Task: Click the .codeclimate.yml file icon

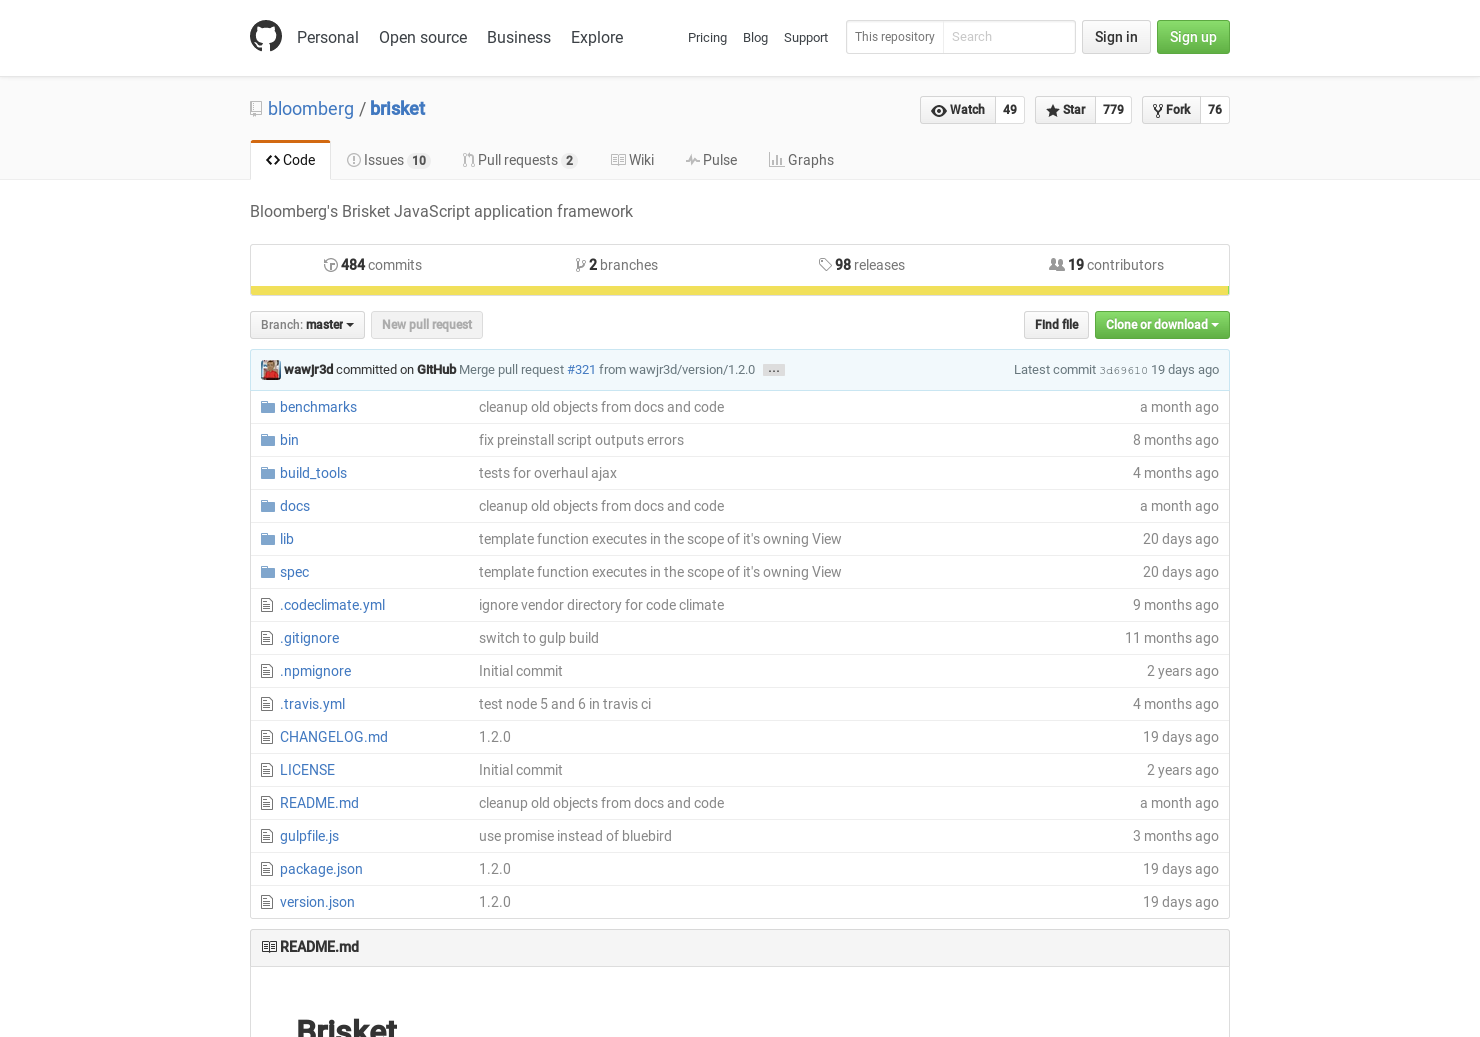Action: (x=267, y=605)
